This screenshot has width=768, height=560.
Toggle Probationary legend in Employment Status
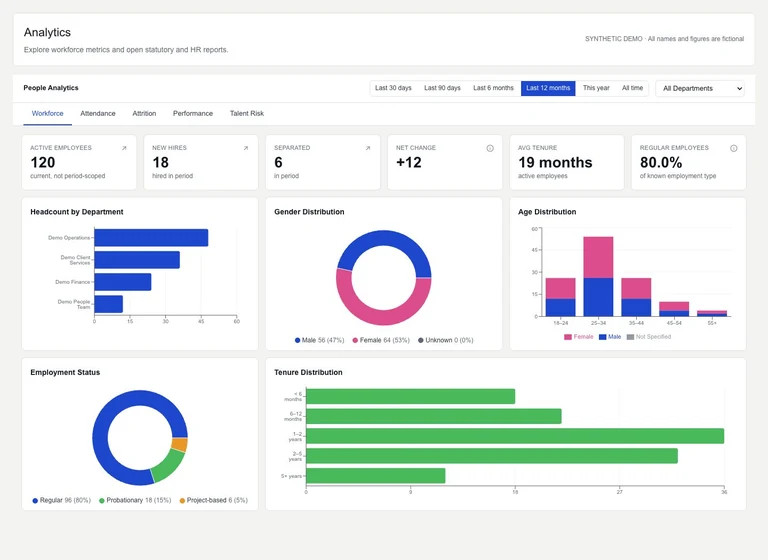click(135, 500)
